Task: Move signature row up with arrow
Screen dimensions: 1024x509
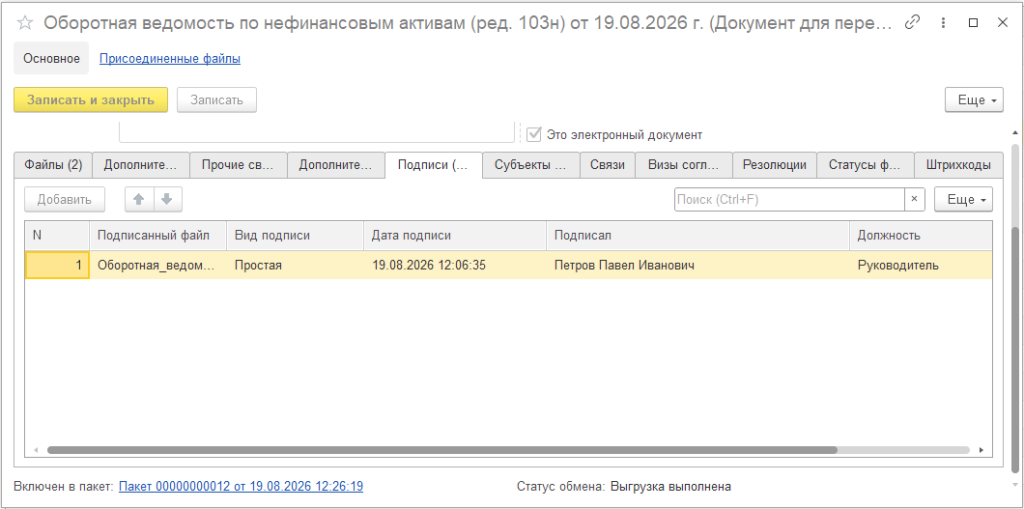Action: pyautogui.click(x=139, y=200)
